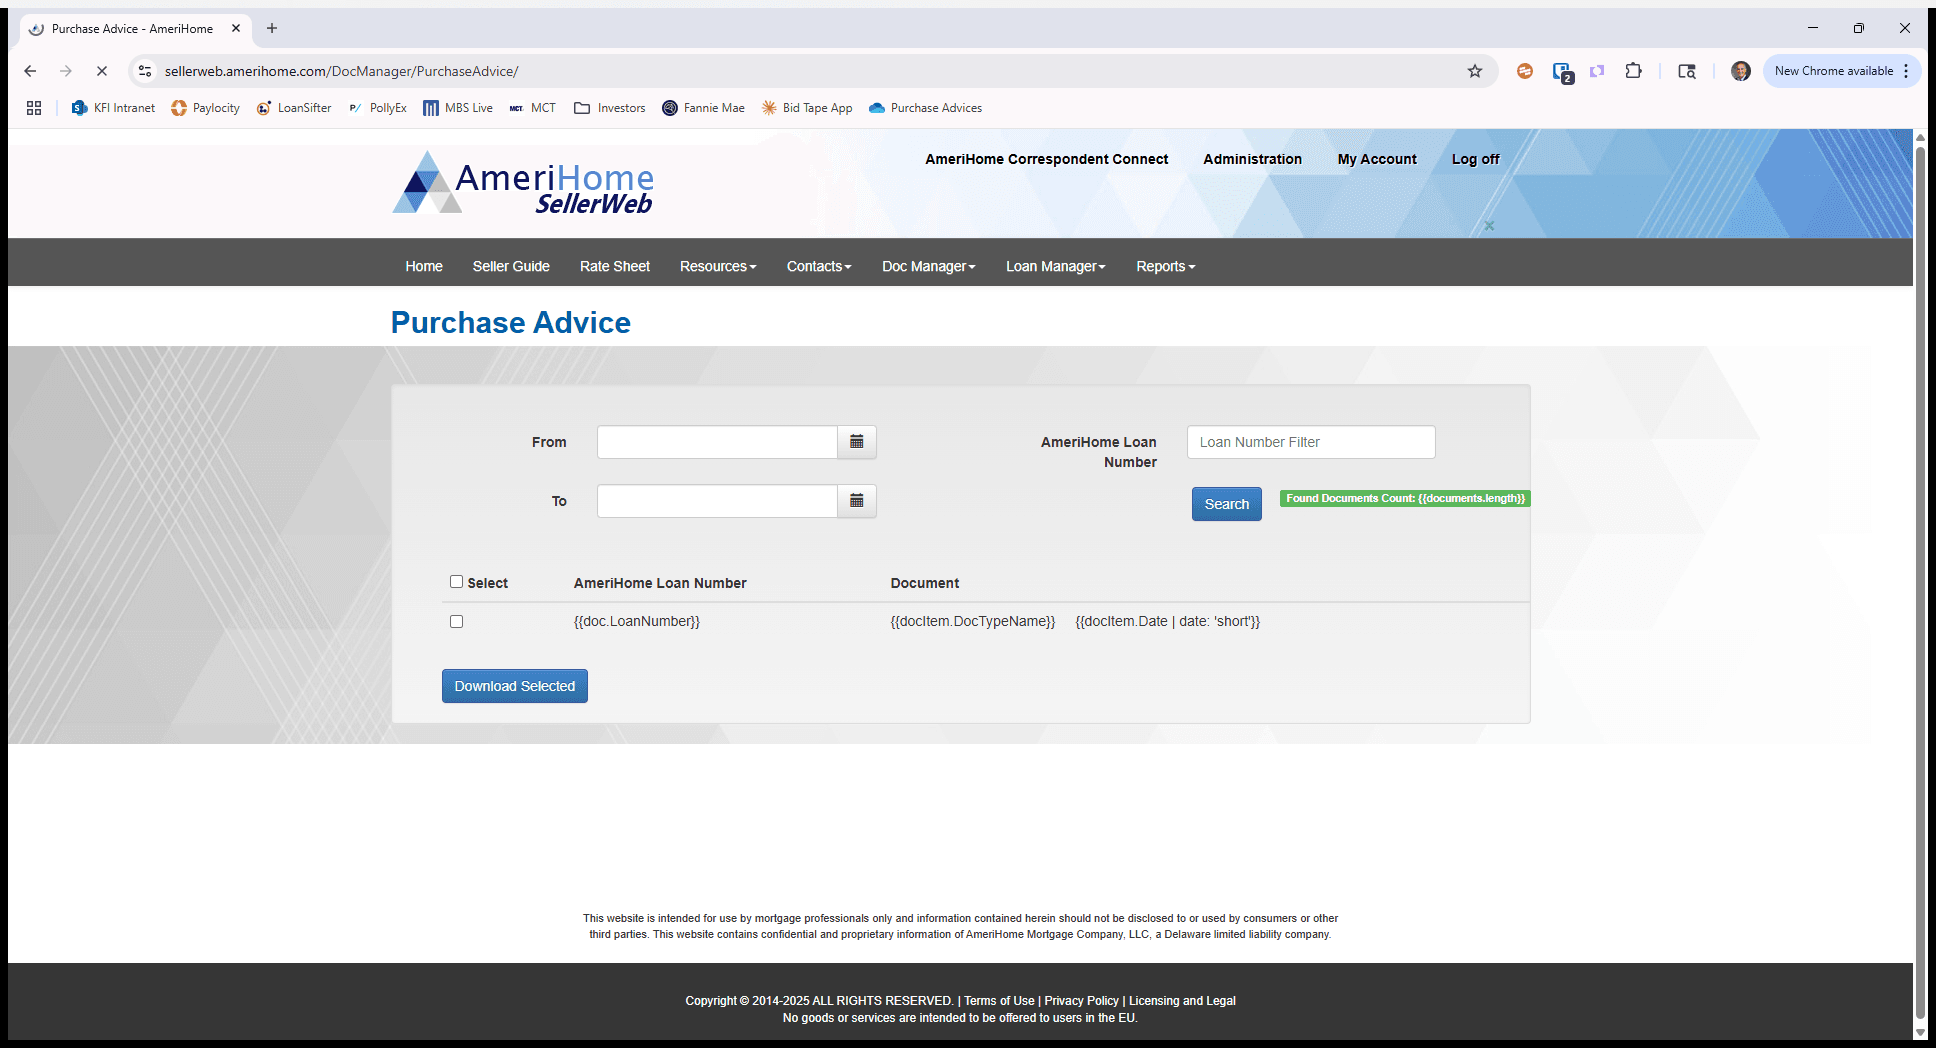Open the Rate Sheet menu item
Viewport: 1936px width, 1048px height.
point(615,266)
